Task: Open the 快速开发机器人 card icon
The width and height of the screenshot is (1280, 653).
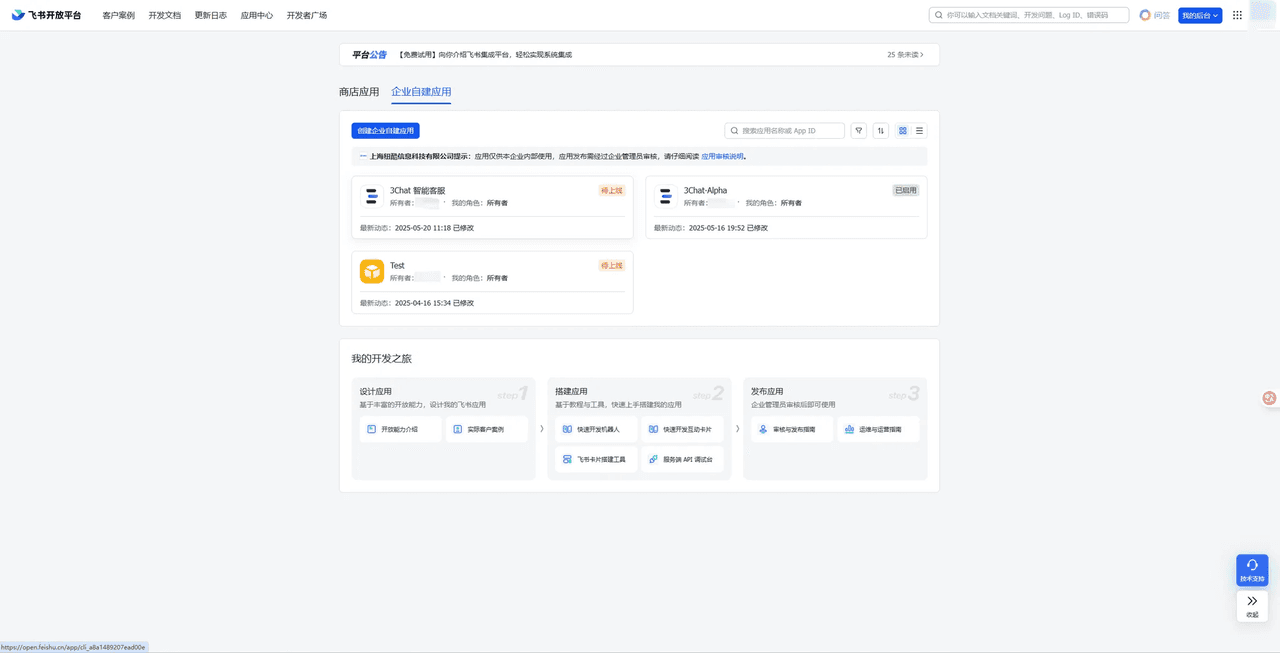Action: point(567,429)
